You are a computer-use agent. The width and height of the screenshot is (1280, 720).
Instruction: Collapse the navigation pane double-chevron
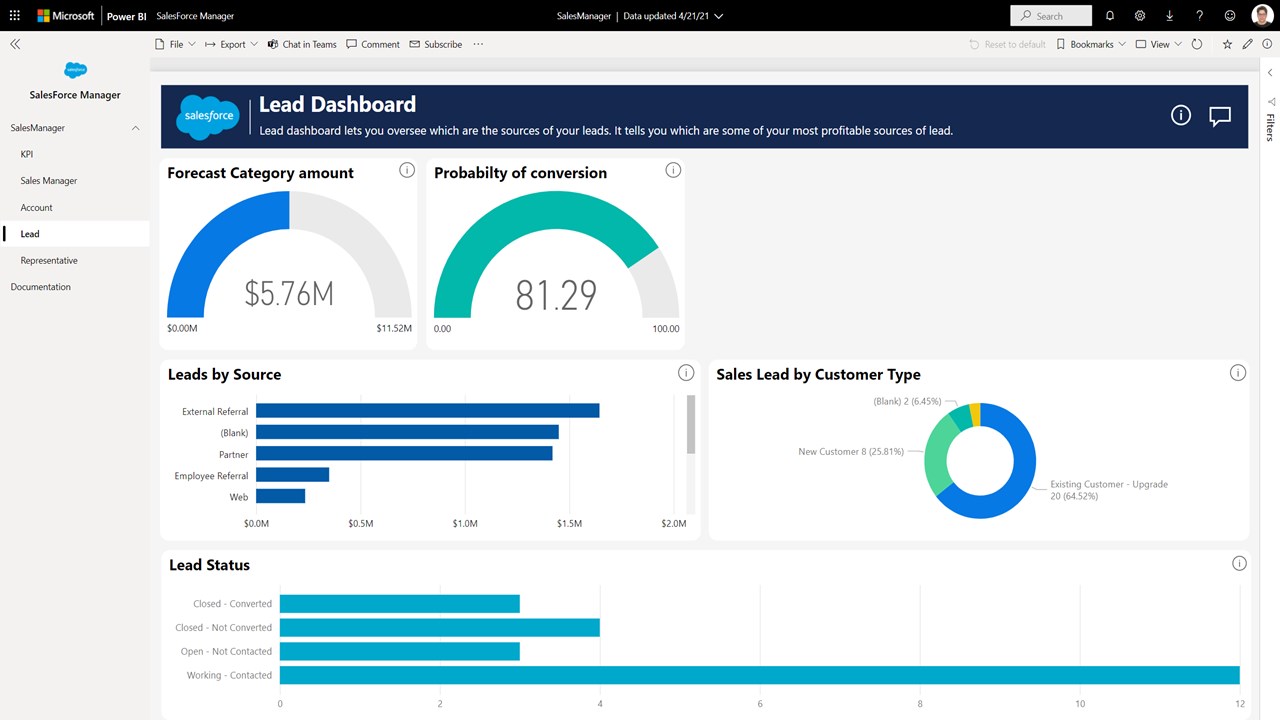15,44
